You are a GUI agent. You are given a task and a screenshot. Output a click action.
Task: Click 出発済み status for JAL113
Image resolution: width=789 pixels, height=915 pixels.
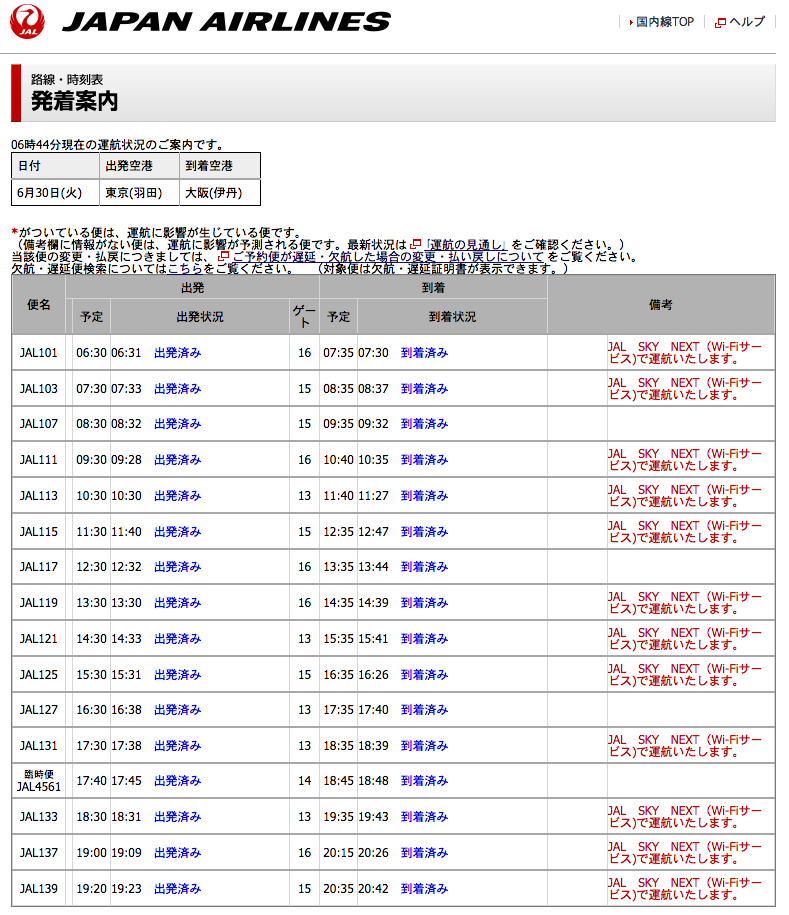tap(177, 496)
